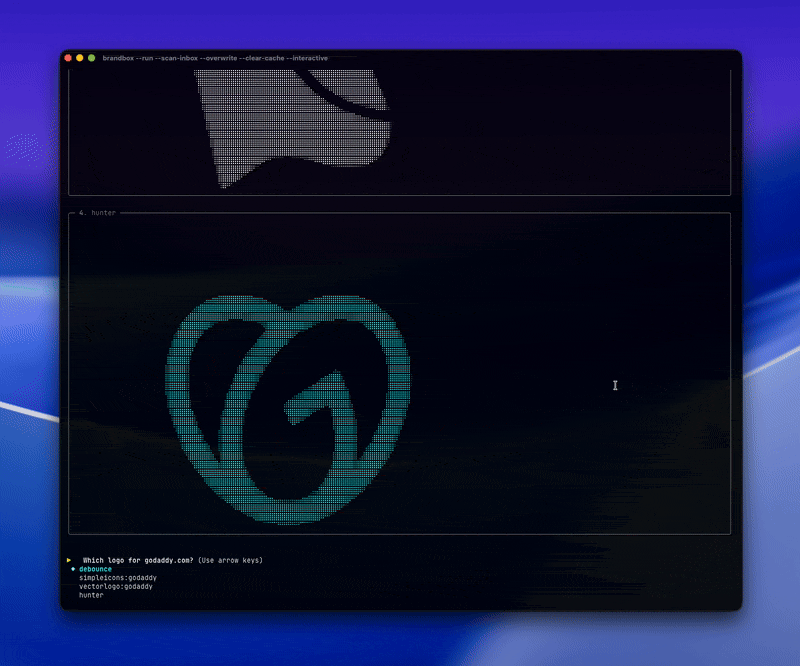800x666 pixels.
Task: Select the hunter logo option
Action: [x=91, y=595]
